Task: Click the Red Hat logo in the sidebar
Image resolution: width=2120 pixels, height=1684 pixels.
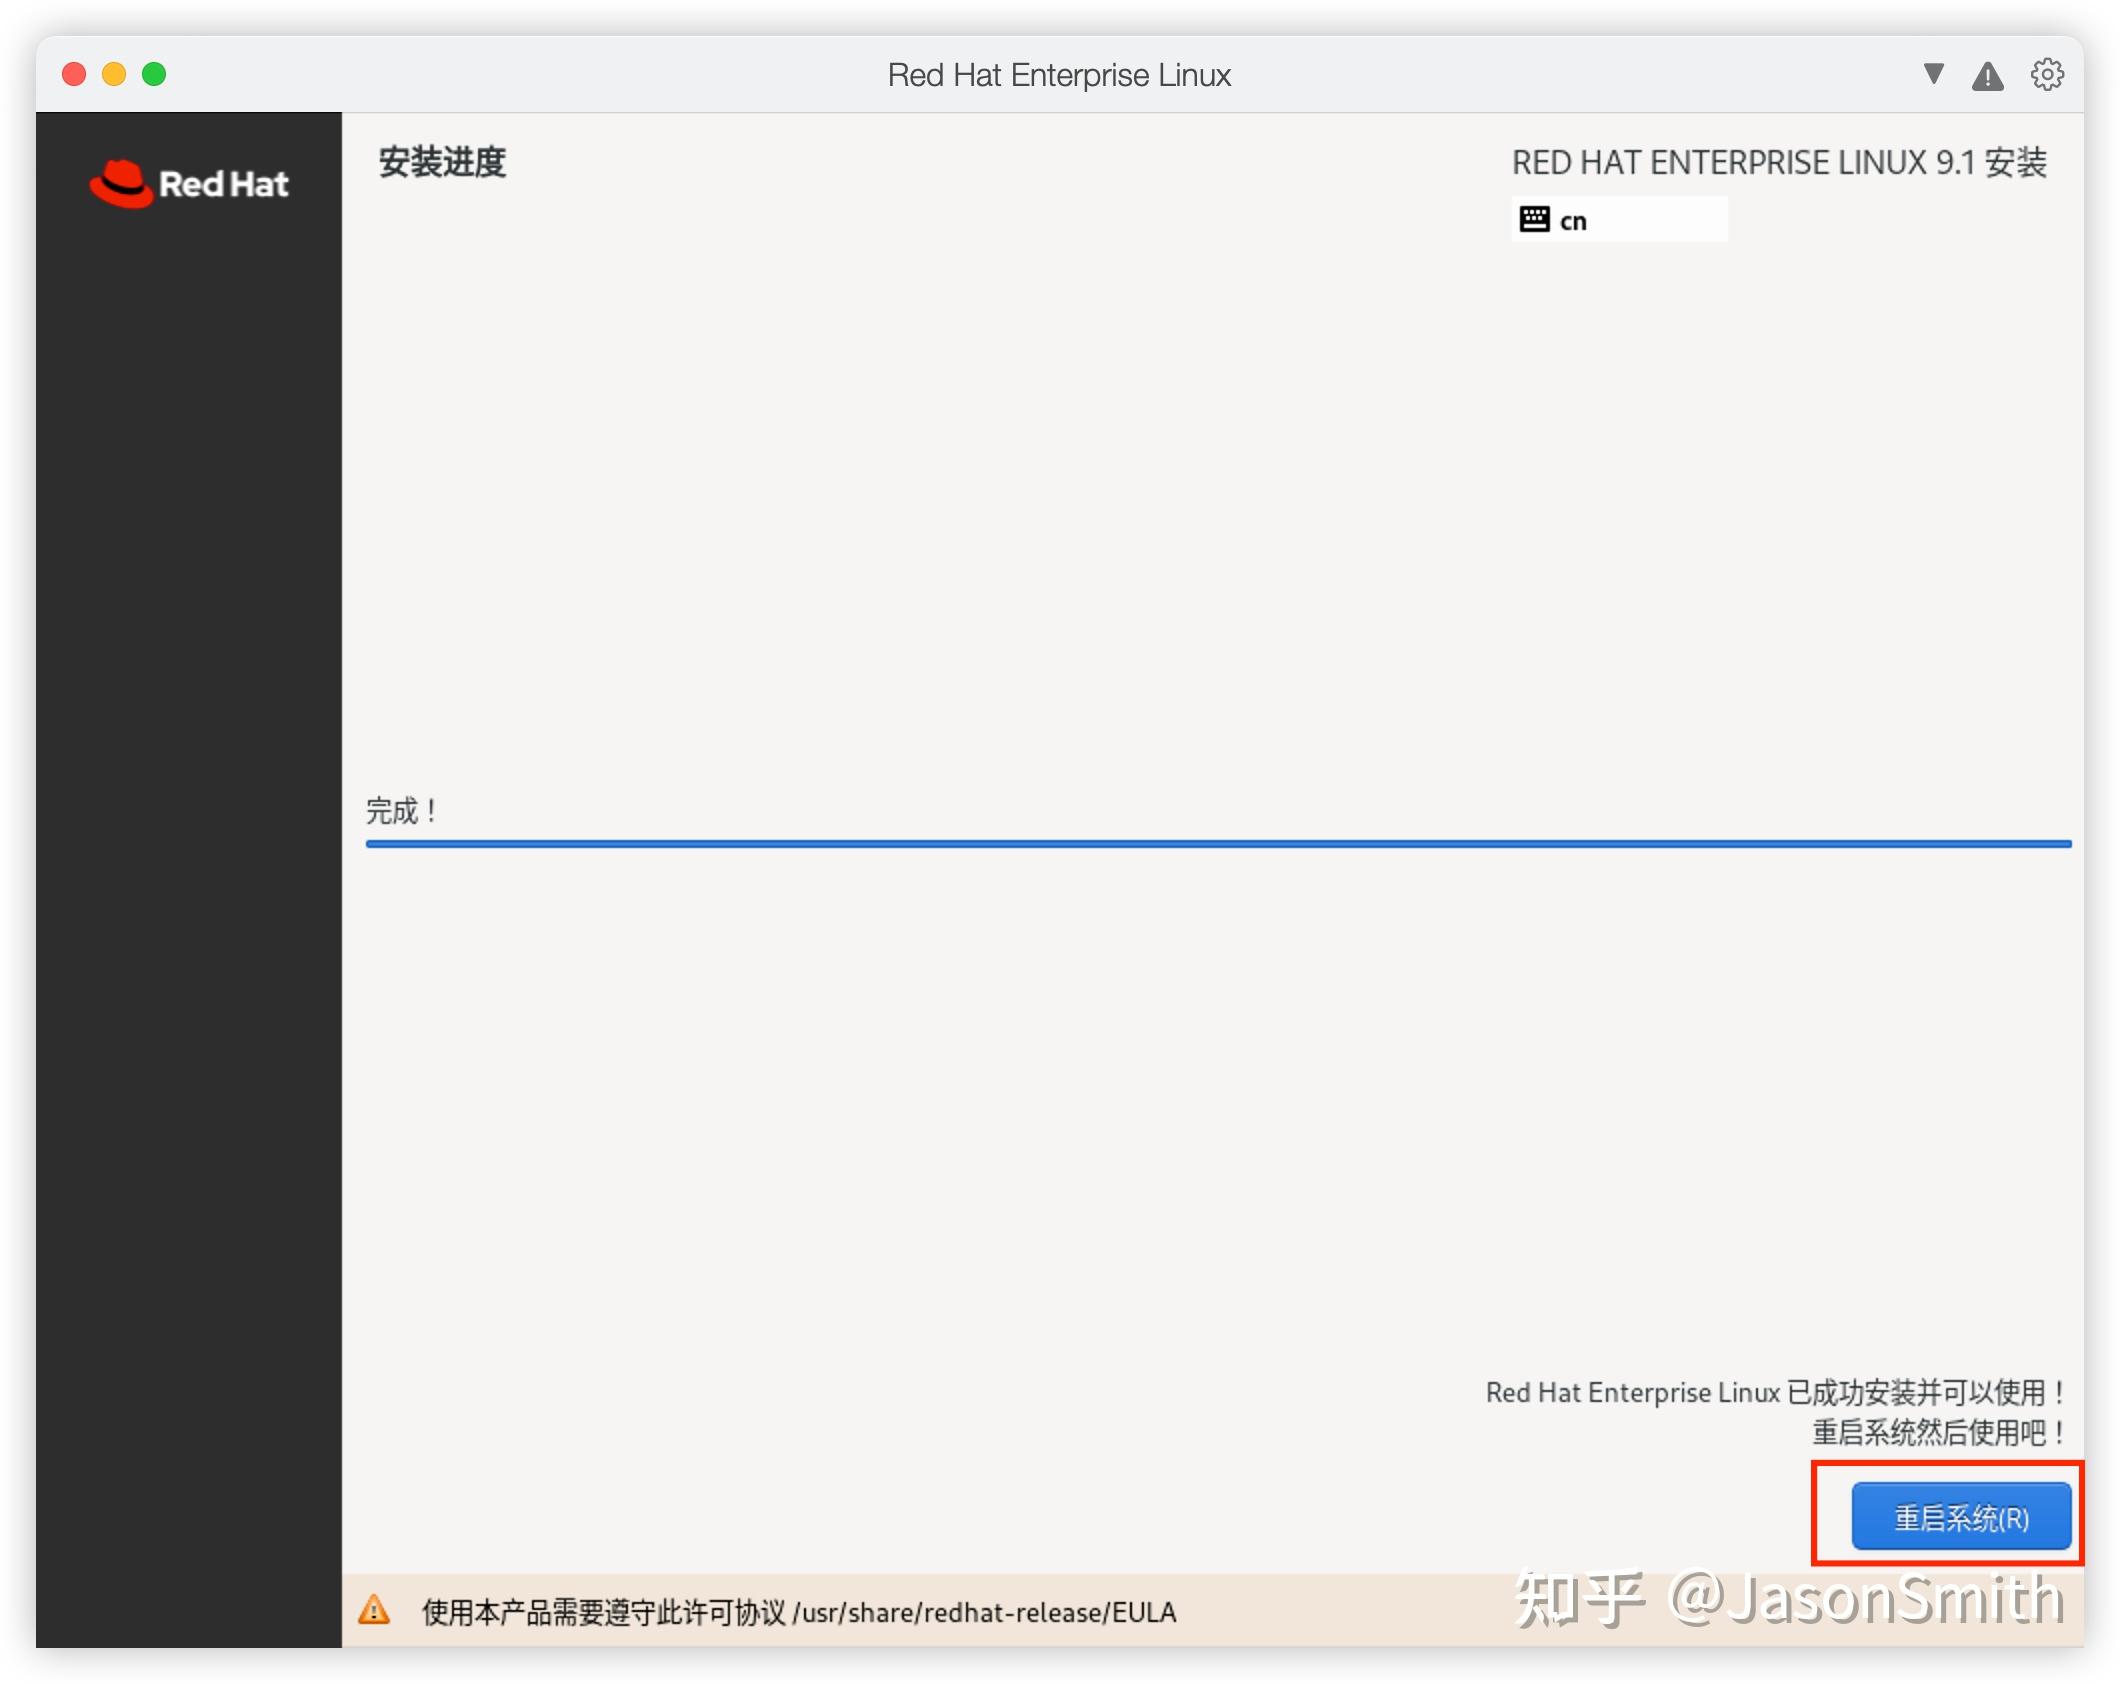Action: point(189,184)
